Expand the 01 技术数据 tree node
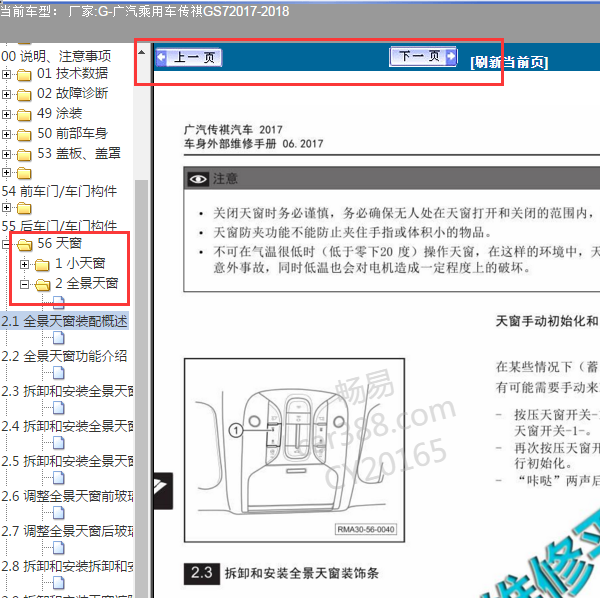 6,74
